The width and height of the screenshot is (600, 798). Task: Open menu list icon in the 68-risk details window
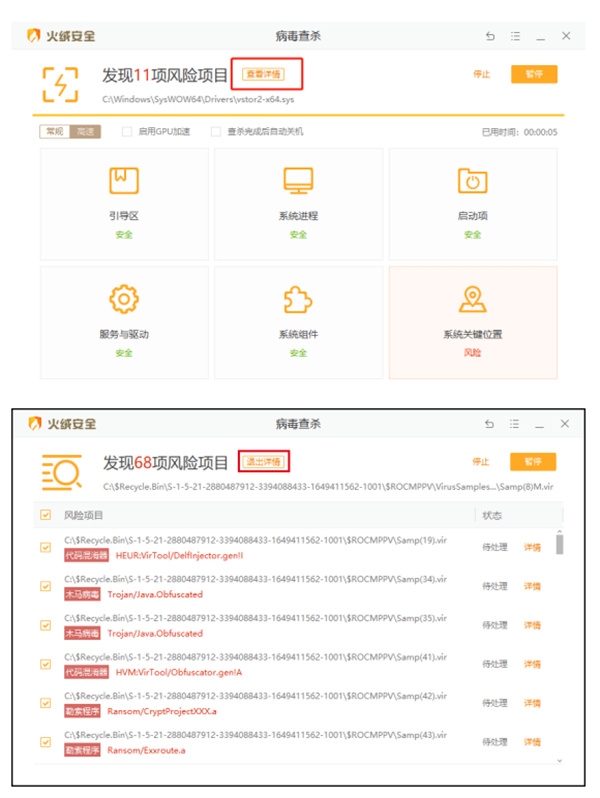(515, 424)
